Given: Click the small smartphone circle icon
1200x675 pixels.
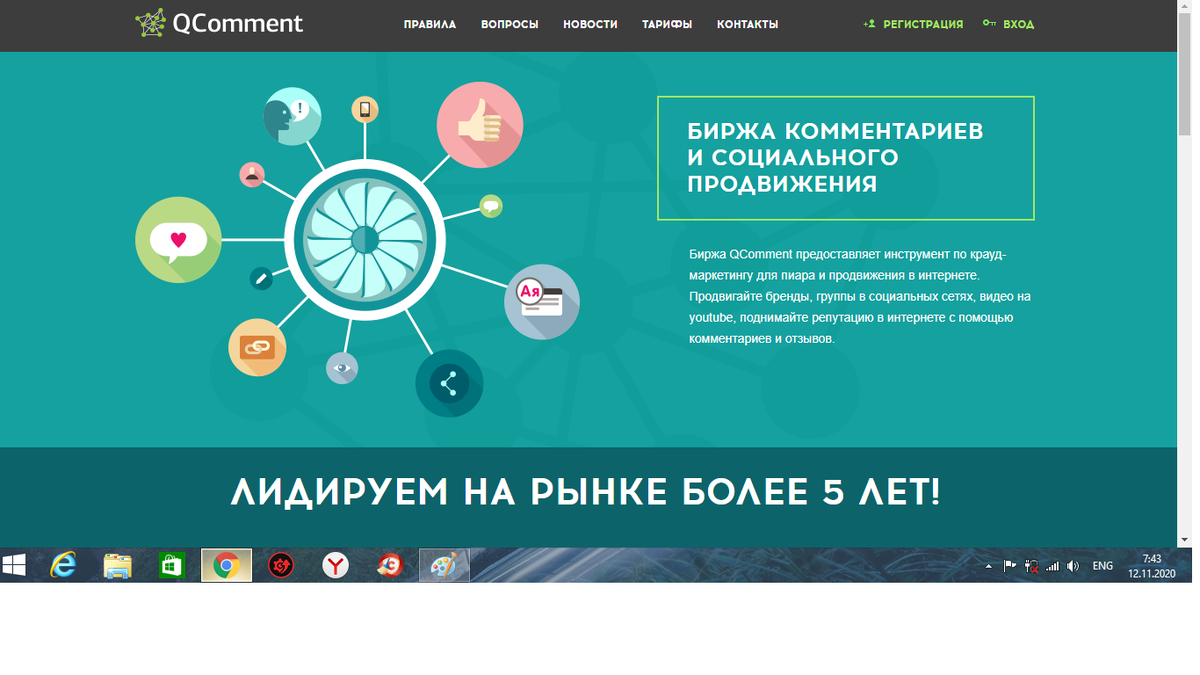Looking at the screenshot, I should click(365, 110).
